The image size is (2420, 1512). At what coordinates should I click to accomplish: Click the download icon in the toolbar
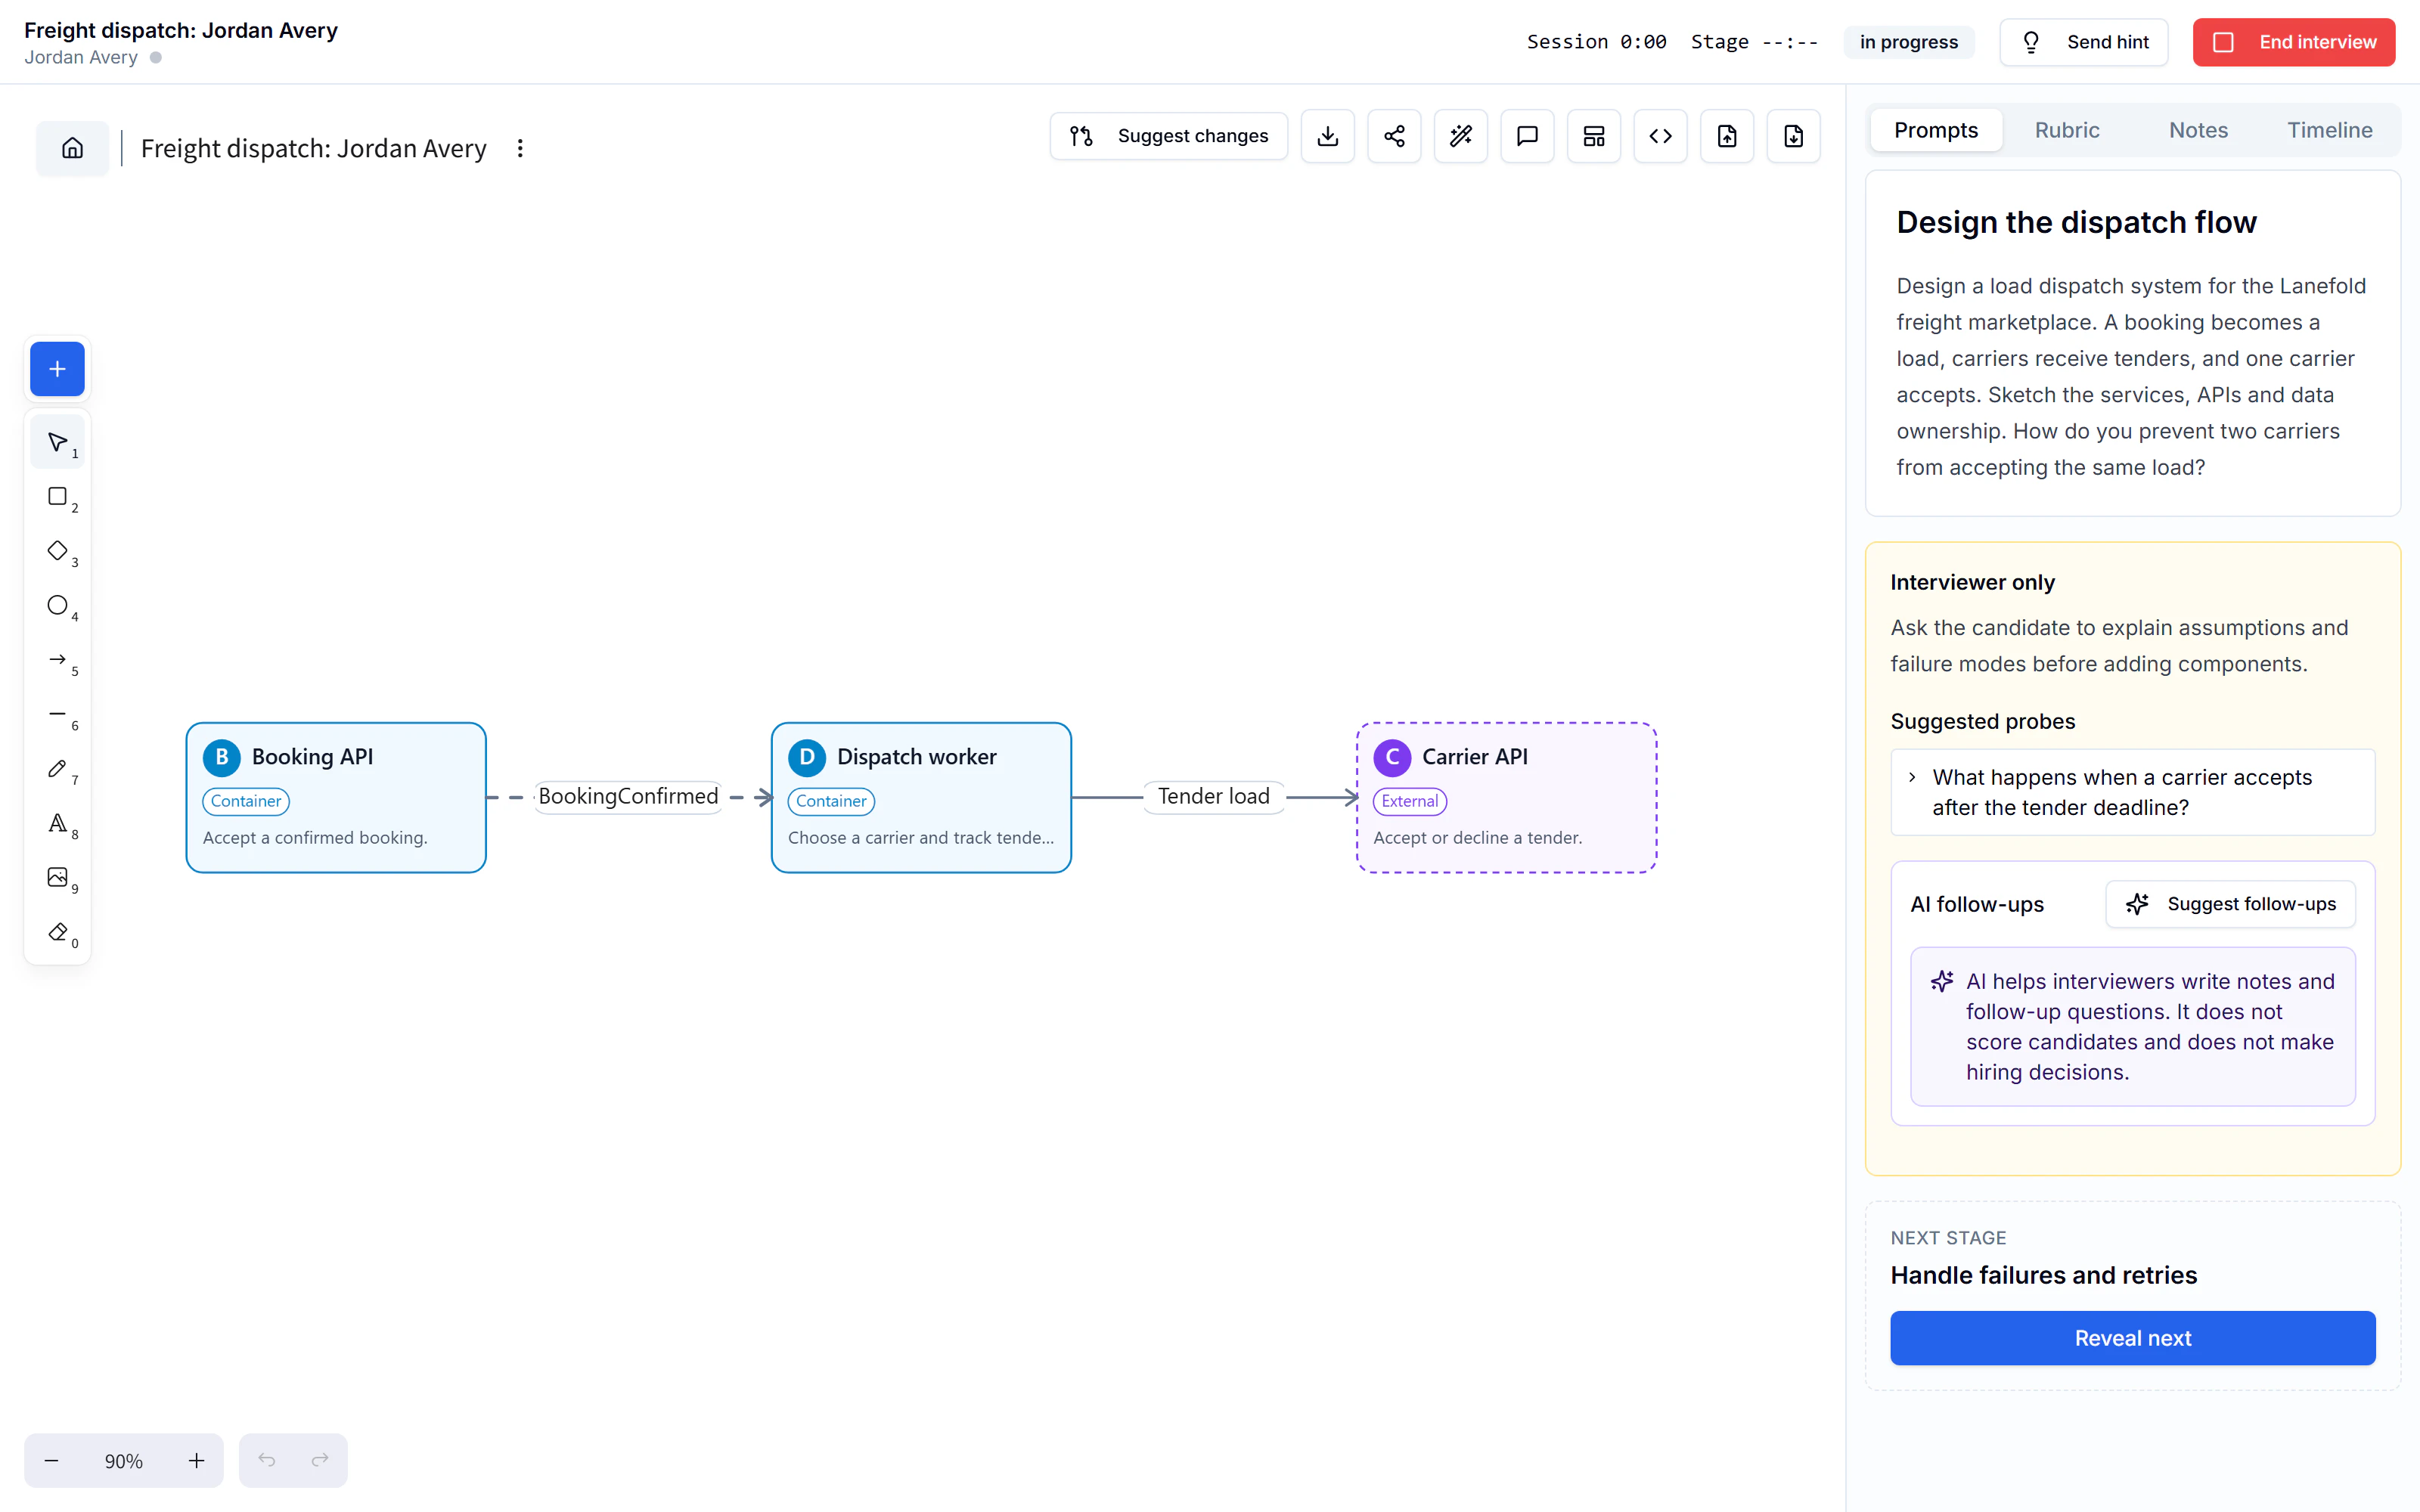click(1327, 136)
